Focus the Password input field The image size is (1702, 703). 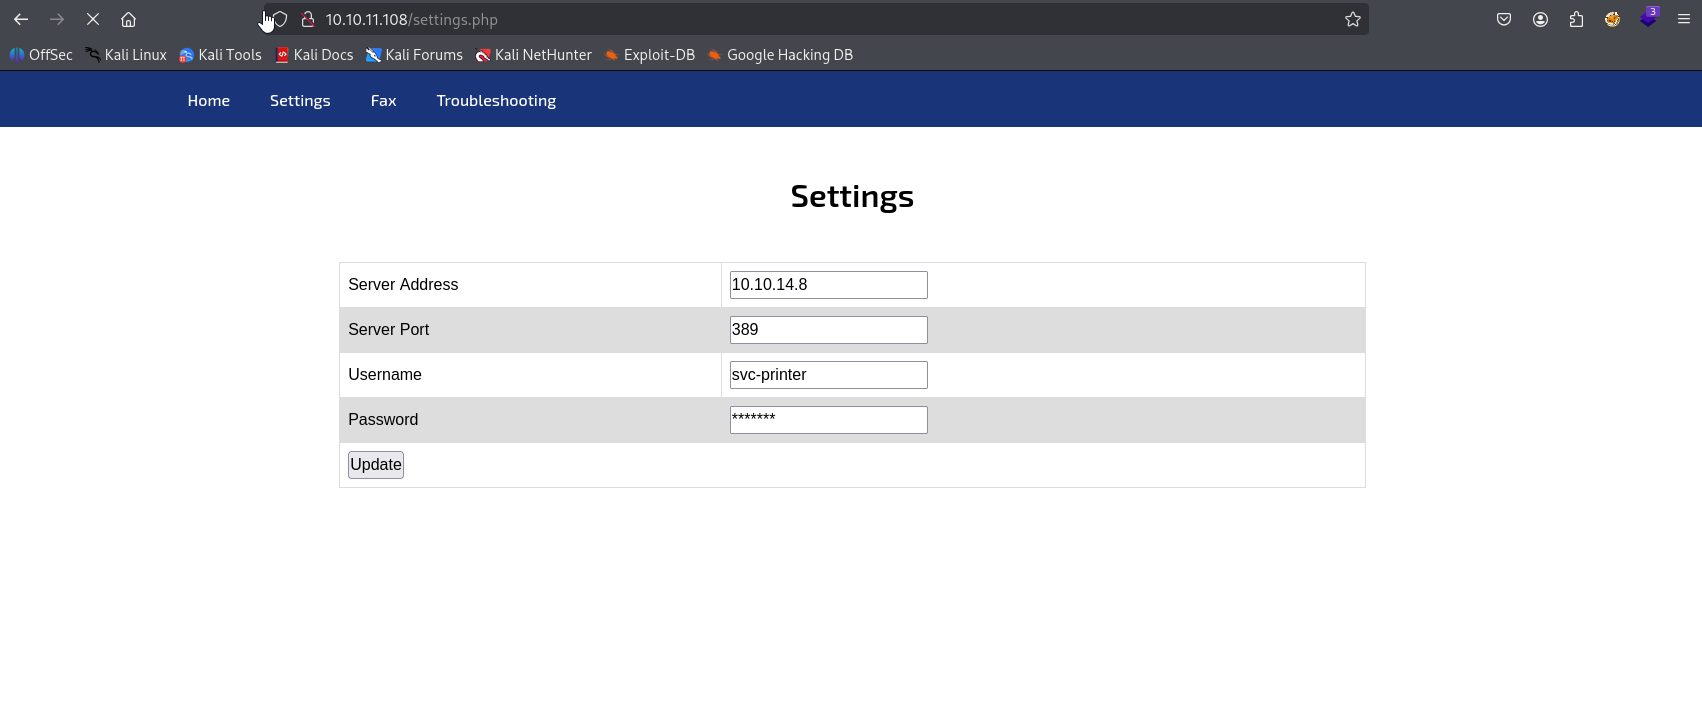pos(829,420)
